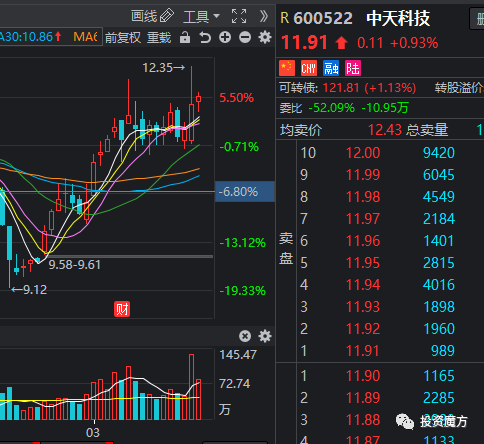Click the 12.35 high price annotation
484x444 pixels.
click(164, 68)
